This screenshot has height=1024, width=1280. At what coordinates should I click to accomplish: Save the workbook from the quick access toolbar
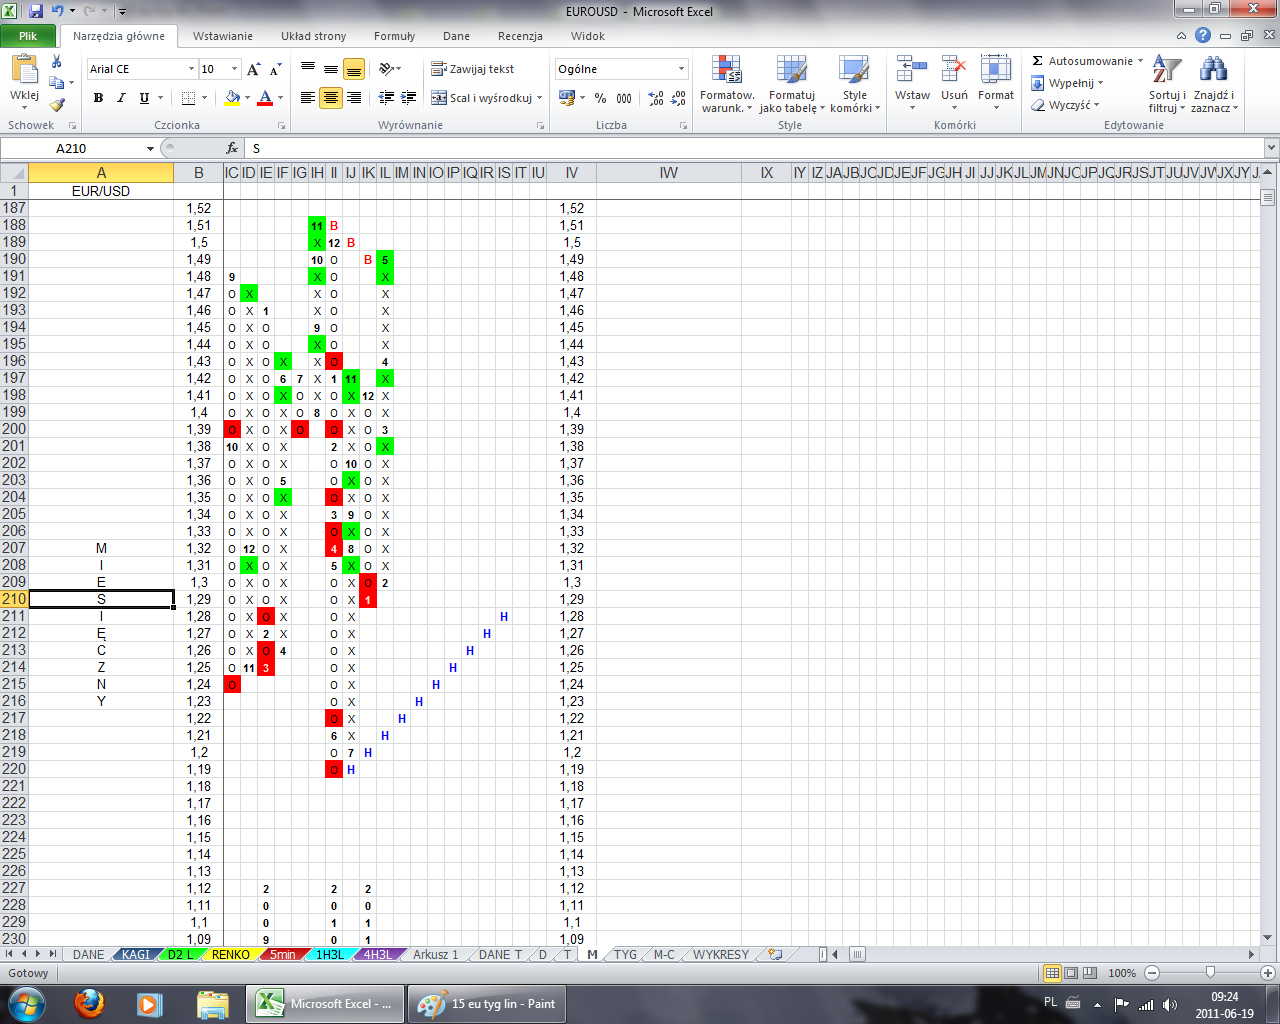tap(36, 11)
